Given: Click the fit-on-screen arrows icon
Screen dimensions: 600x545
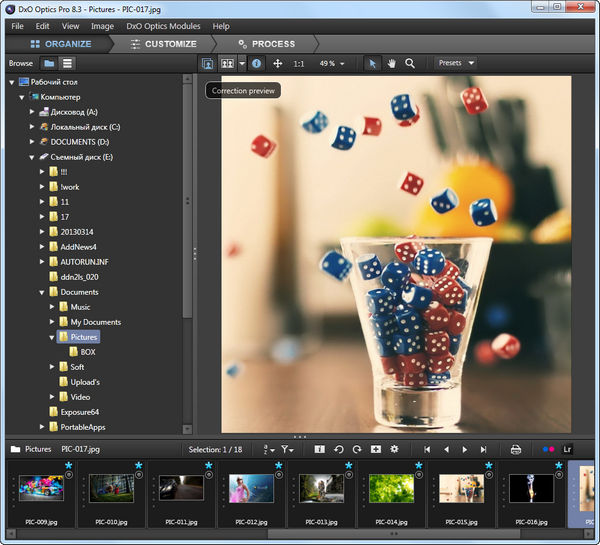Looking at the screenshot, I should (x=277, y=63).
